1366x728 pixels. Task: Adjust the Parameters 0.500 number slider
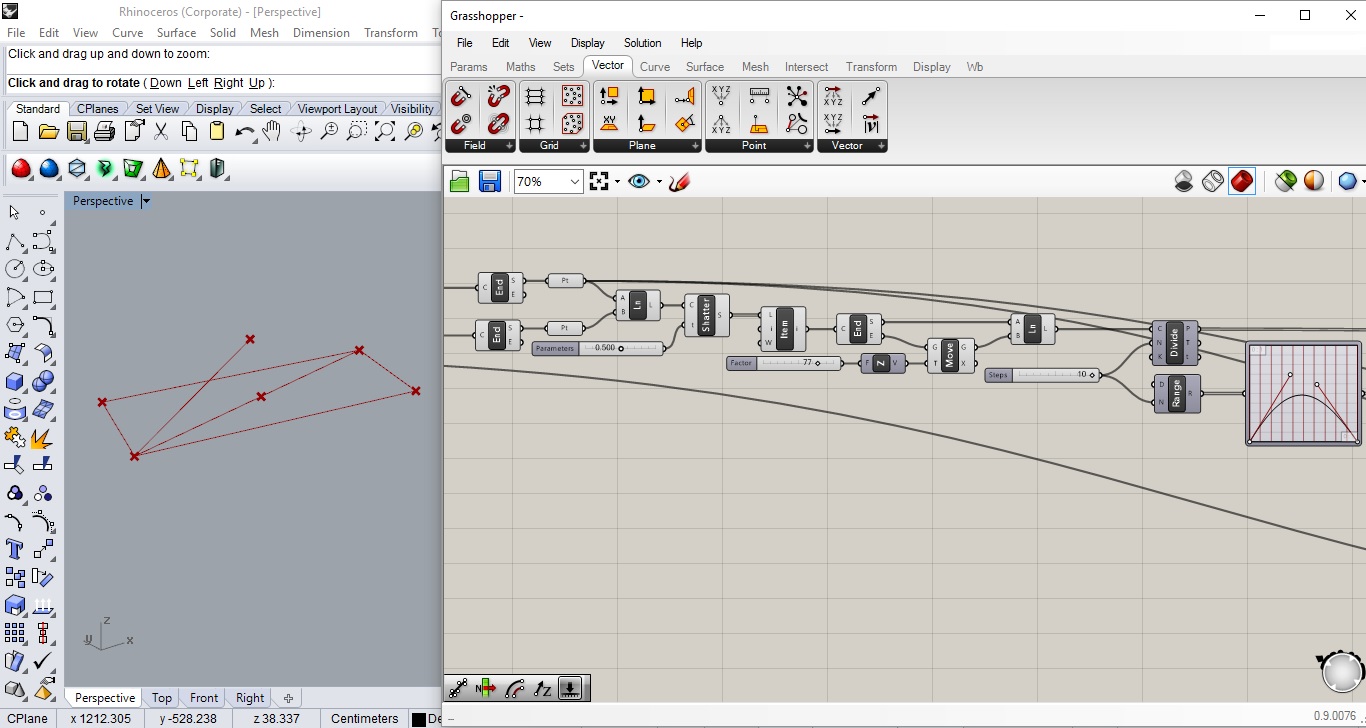click(x=598, y=348)
